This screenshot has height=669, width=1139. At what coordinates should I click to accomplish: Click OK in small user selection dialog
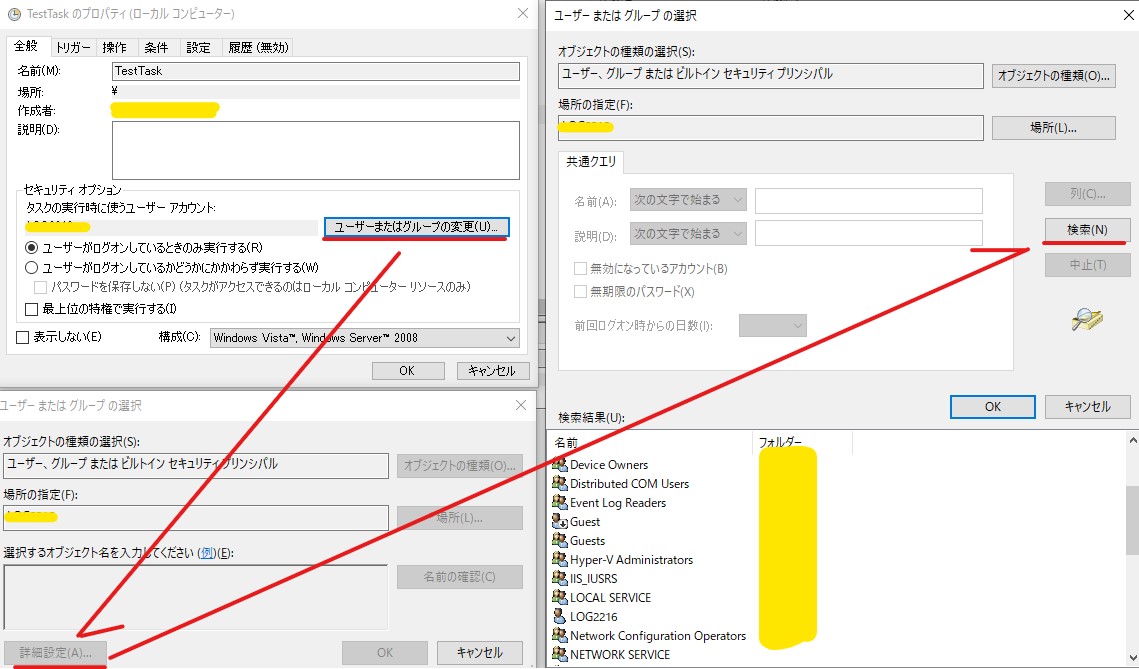click(385, 652)
